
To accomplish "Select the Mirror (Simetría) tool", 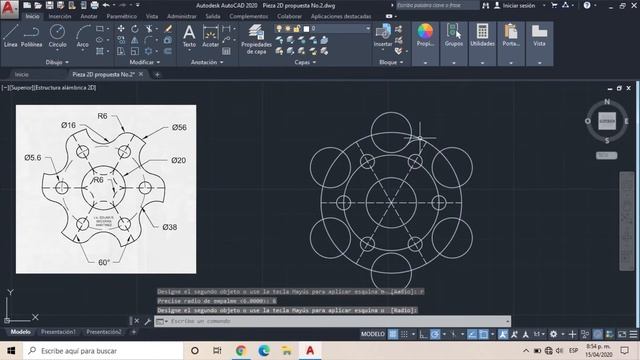I will [x=135, y=40].
